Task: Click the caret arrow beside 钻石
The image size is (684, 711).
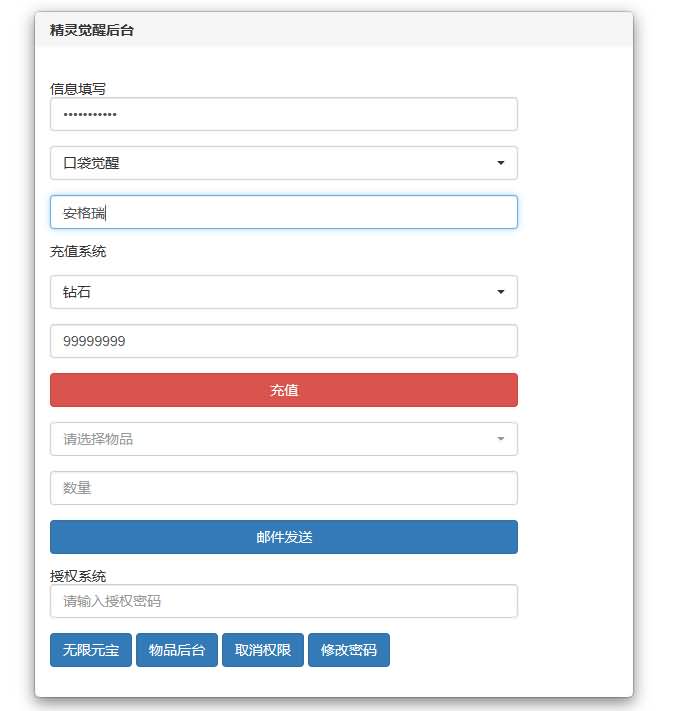Action: 500,292
